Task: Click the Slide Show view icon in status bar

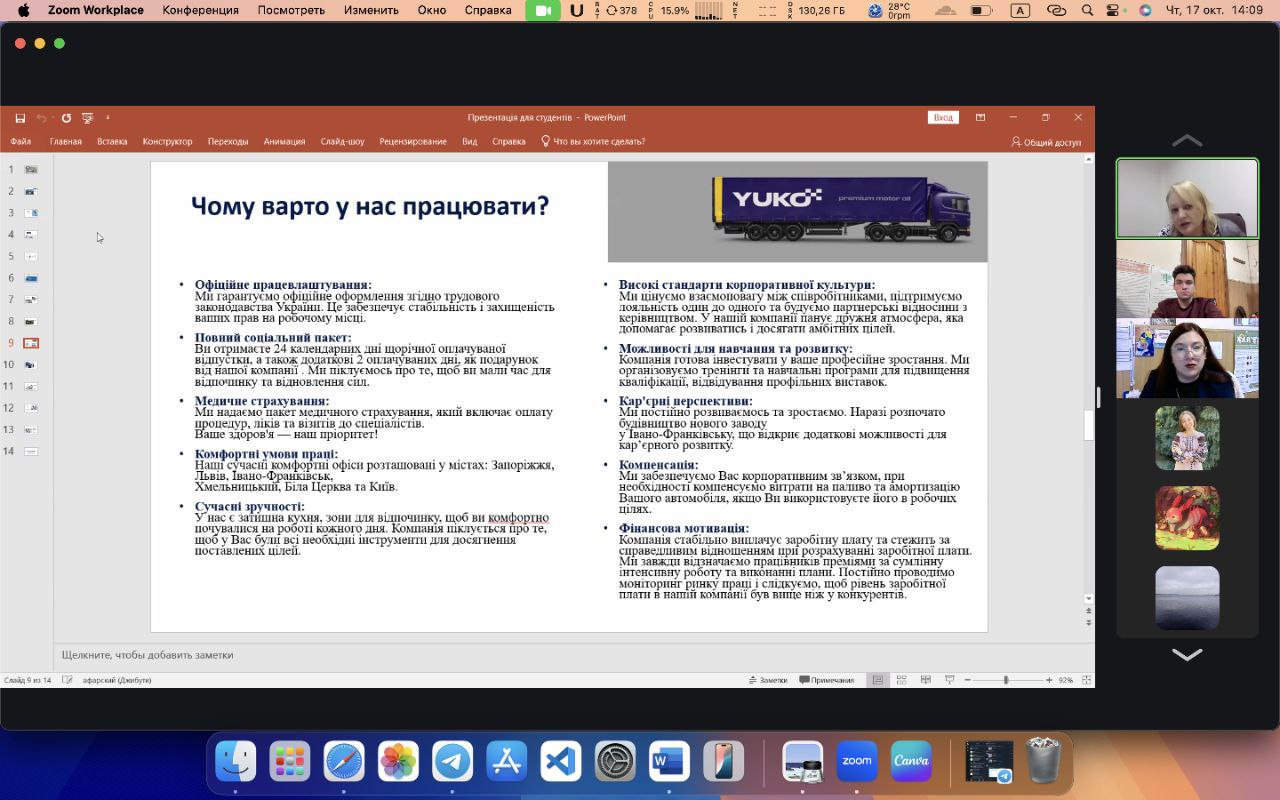Action: click(x=949, y=680)
